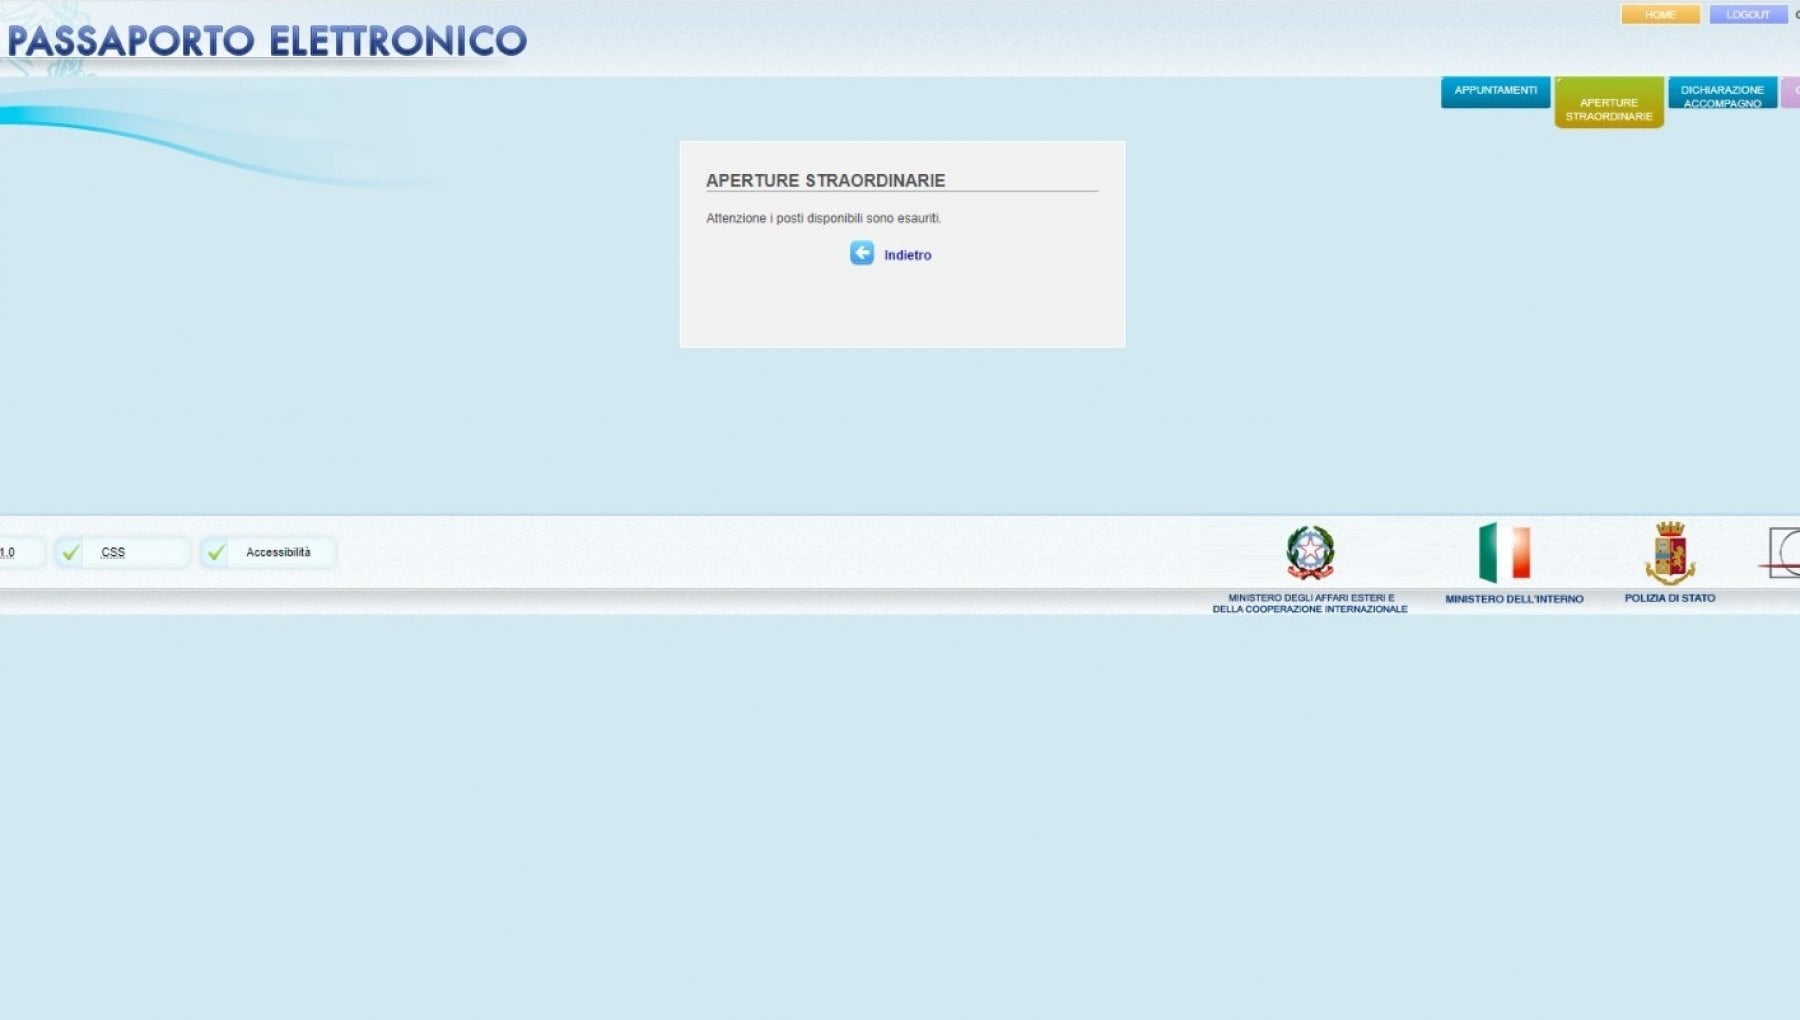Select the Aperture Straordinarie tab

pyautogui.click(x=1608, y=103)
